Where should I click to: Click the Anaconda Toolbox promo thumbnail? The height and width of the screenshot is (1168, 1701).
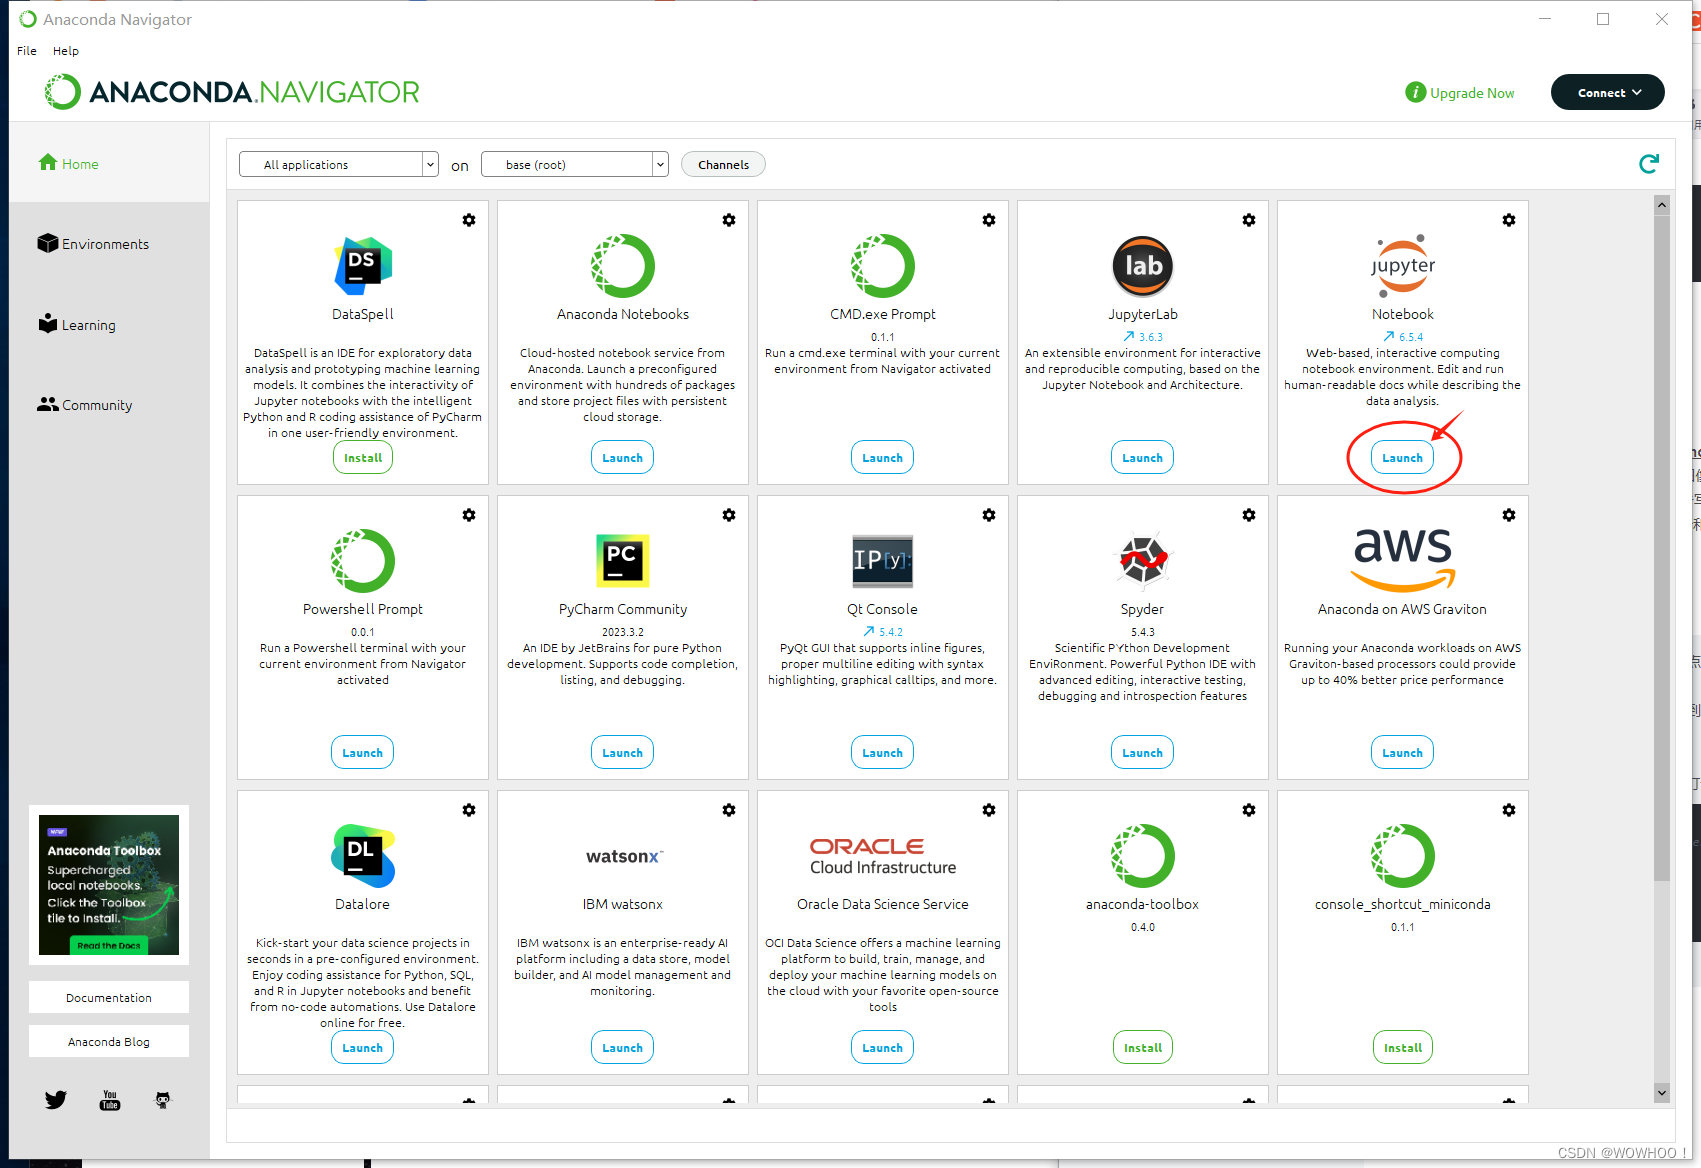[109, 885]
